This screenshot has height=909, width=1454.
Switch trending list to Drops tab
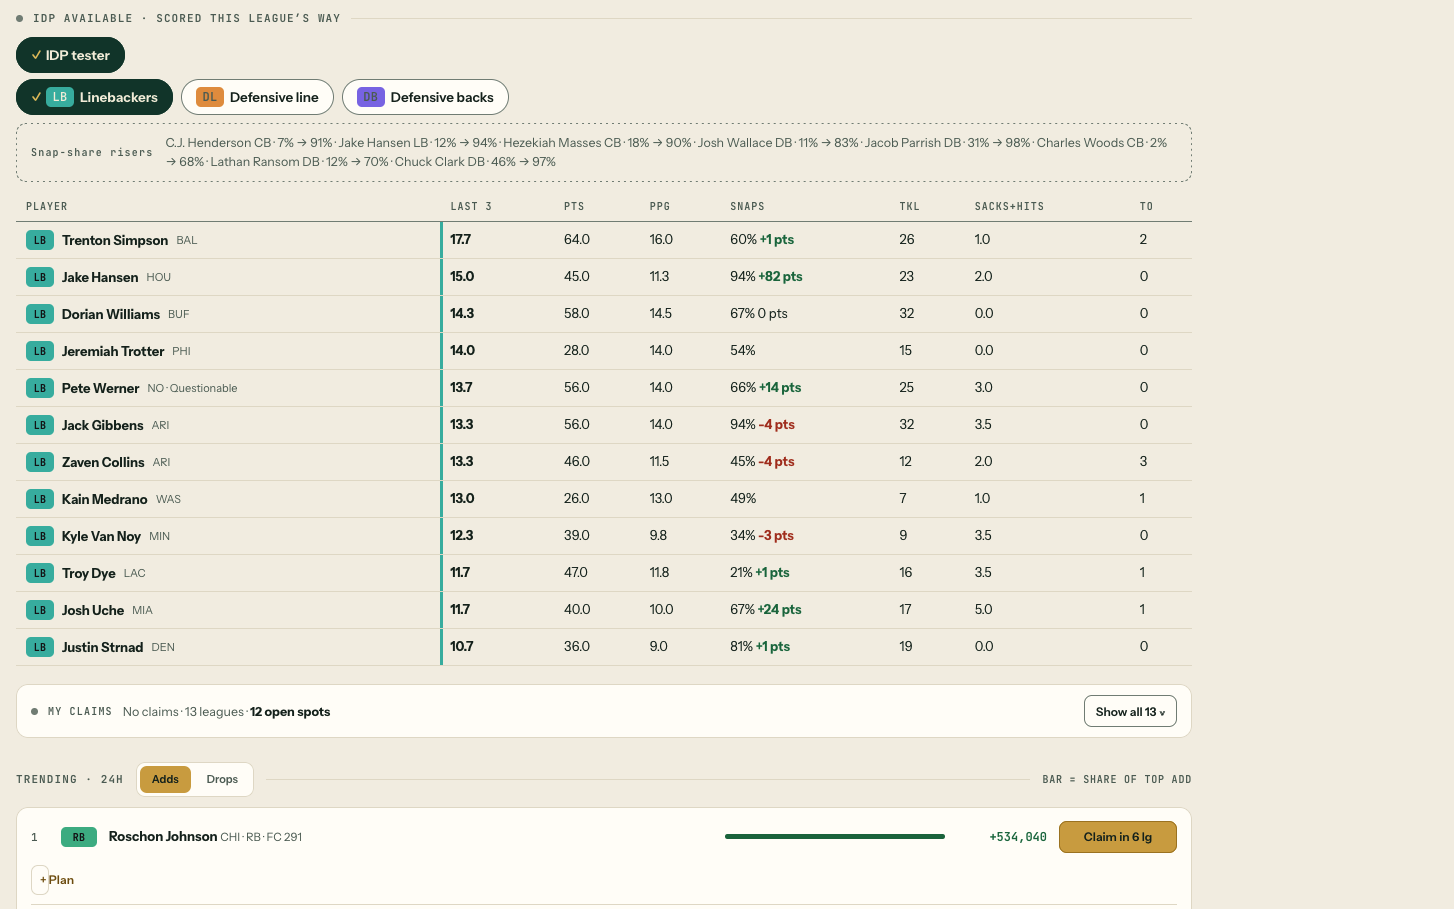pos(222,779)
